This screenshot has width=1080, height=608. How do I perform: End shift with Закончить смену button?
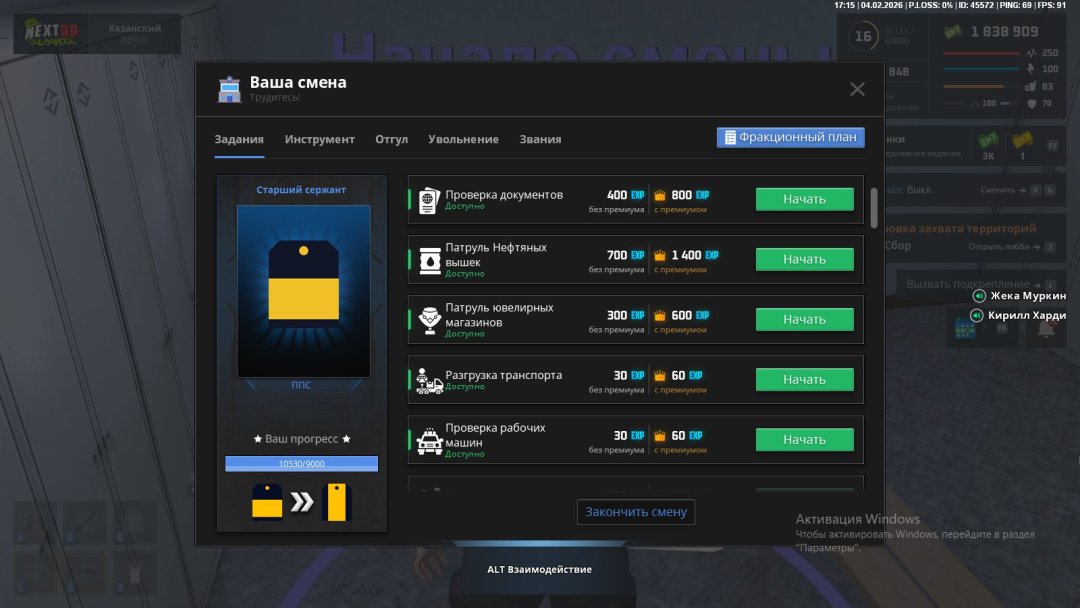tap(635, 512)
